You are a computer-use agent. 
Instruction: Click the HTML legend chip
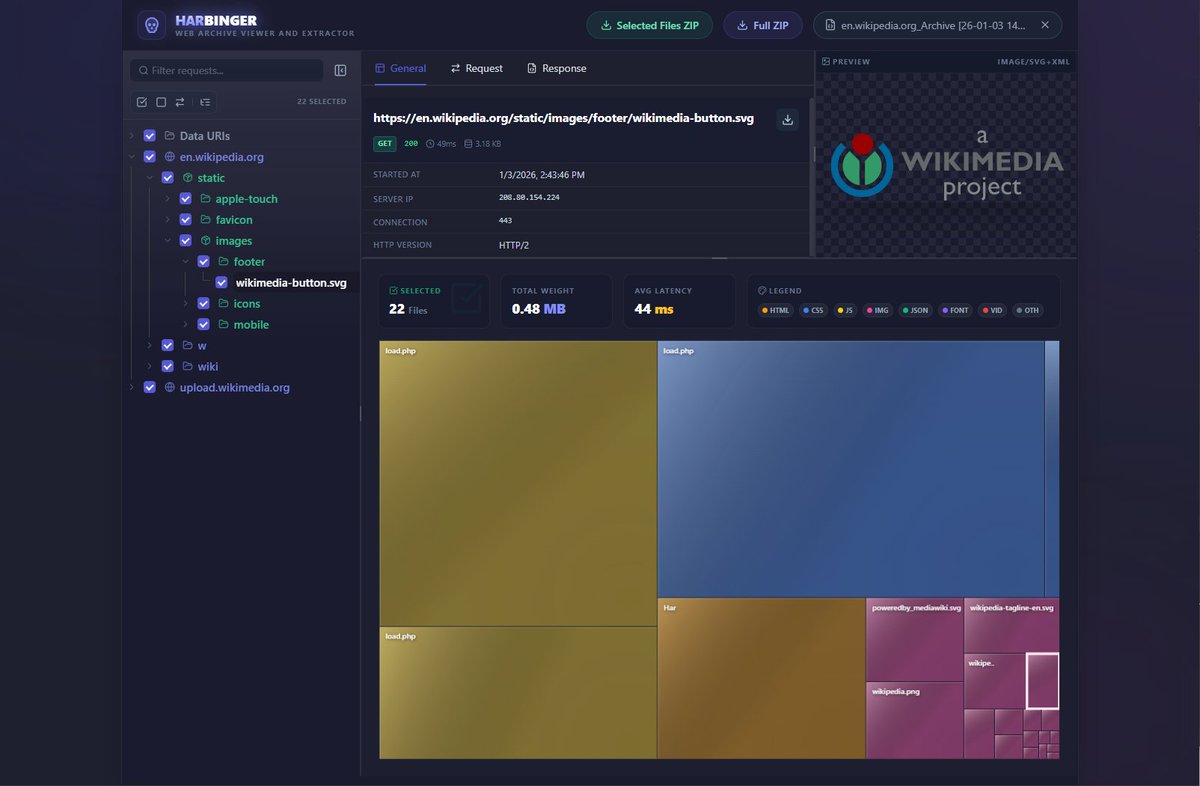776,310
